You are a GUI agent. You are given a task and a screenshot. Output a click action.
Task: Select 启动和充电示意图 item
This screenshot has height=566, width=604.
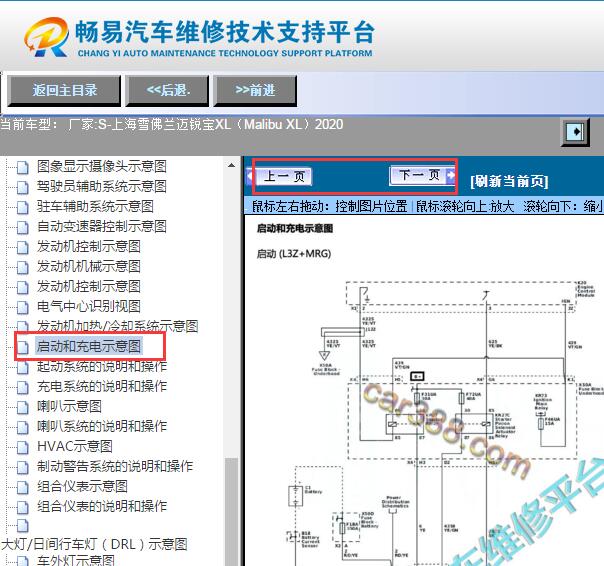tap(89, 346)
